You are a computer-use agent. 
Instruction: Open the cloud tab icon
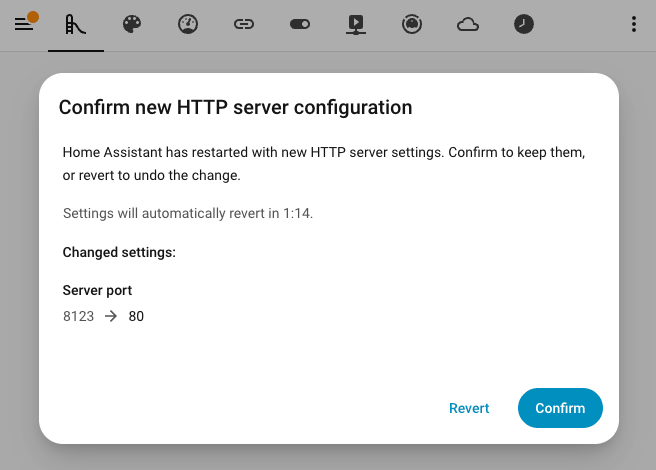(468, 24)
